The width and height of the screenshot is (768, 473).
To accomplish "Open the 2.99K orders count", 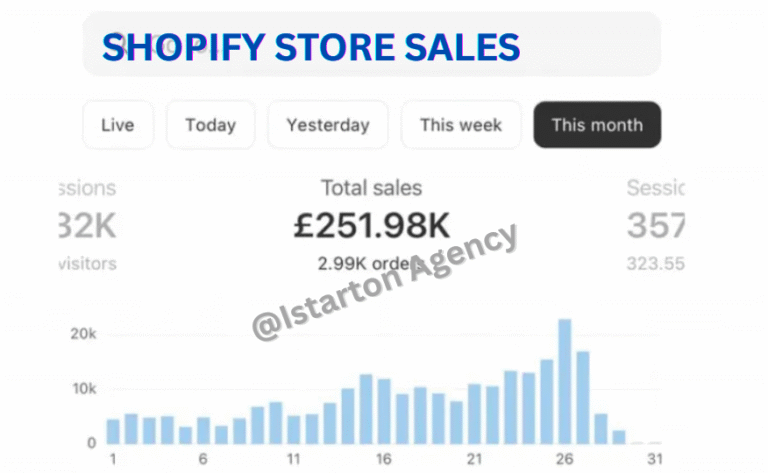I will (360, 264).
